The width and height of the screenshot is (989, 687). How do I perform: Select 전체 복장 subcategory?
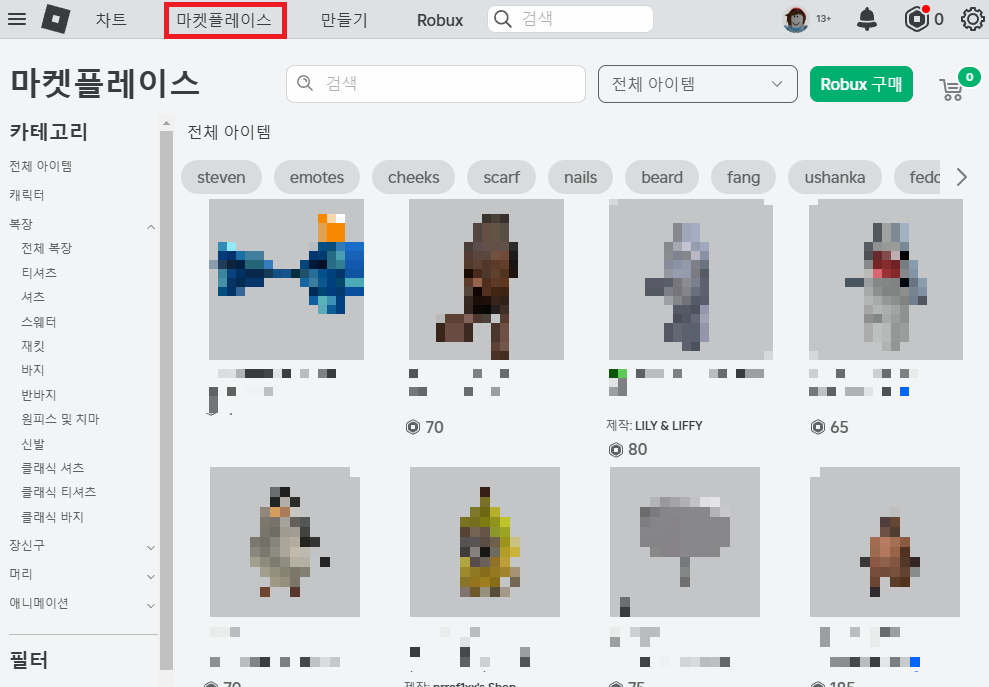[47, 248]
